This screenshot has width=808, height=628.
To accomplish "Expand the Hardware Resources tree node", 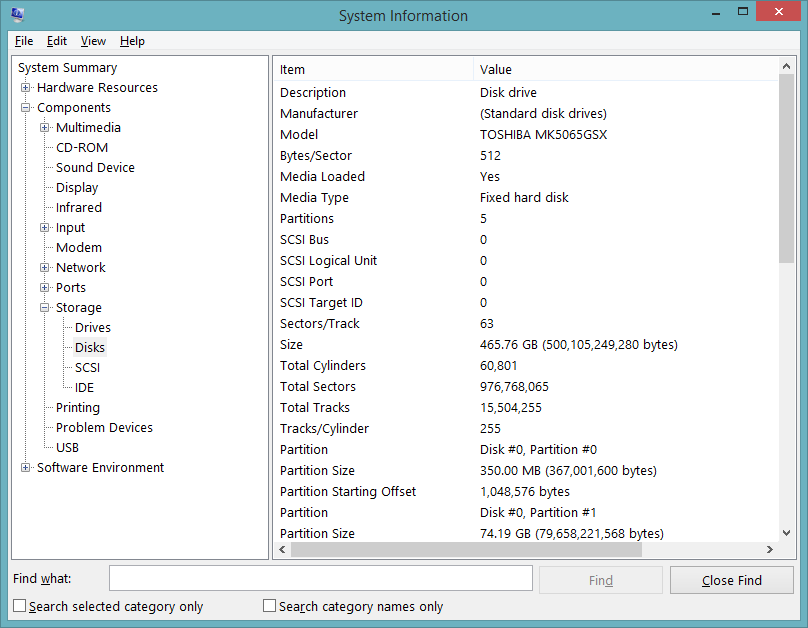I will point(24,87).
